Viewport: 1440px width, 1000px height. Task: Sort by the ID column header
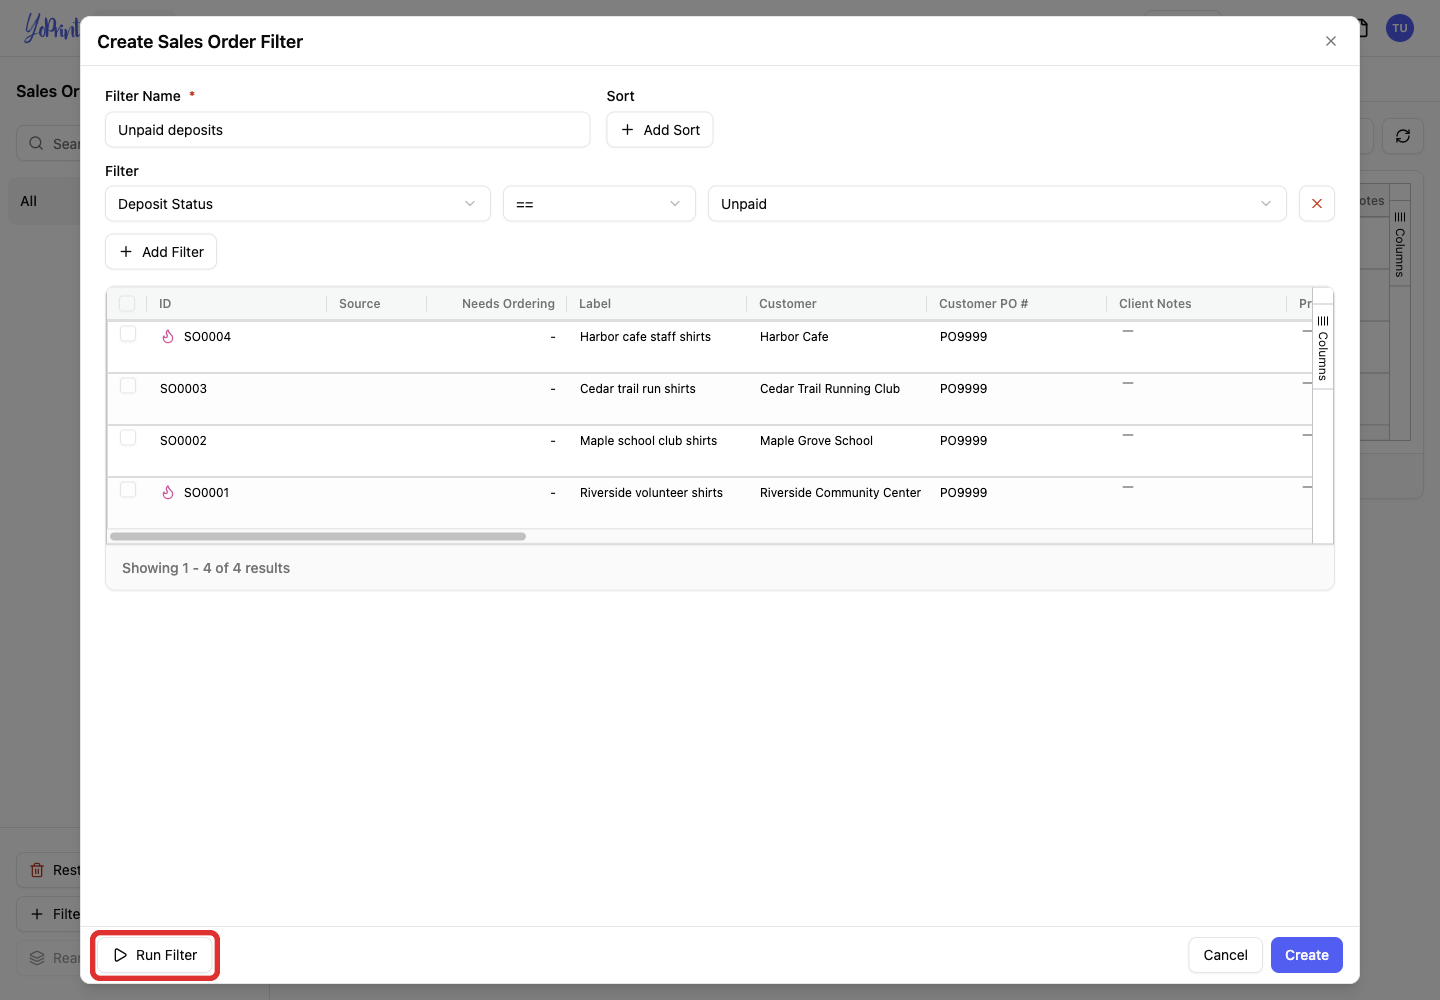click(x=165, y=304)
